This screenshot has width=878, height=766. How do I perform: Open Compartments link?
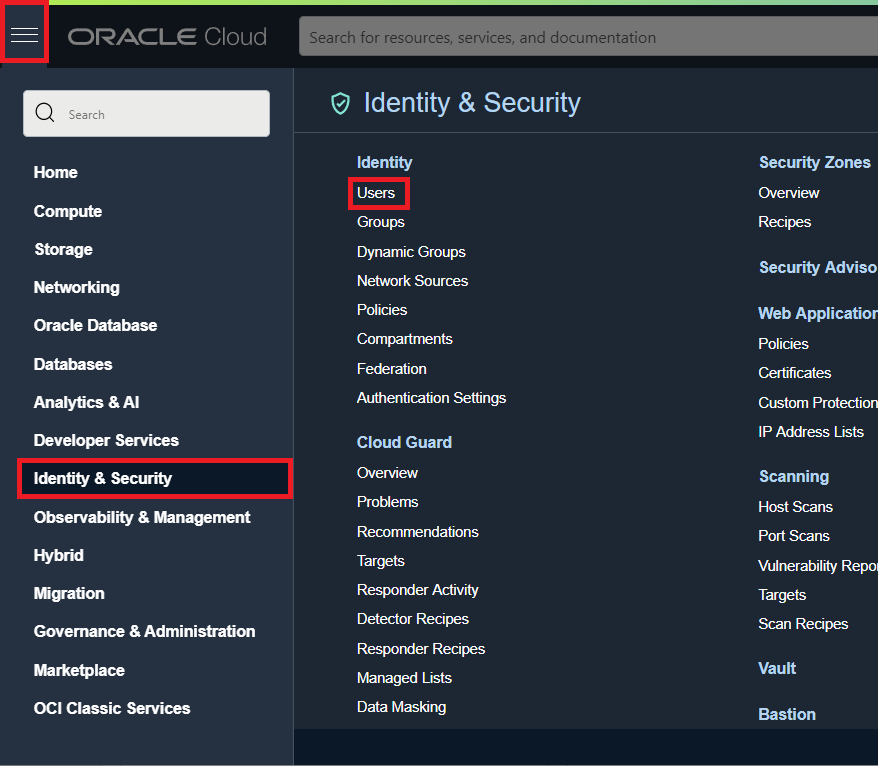(x=404, y=339)
